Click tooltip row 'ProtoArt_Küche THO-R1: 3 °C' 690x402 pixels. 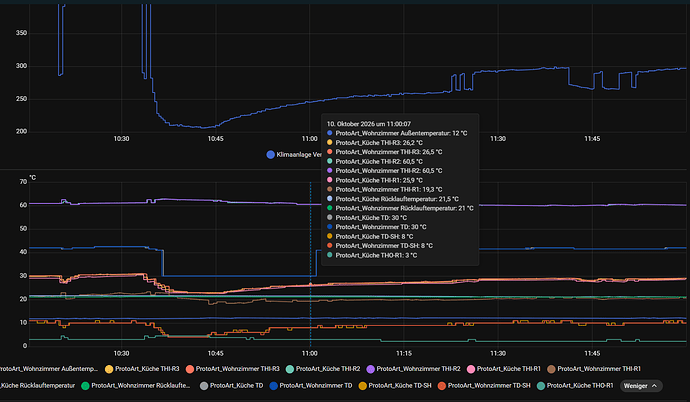point(372,255)
